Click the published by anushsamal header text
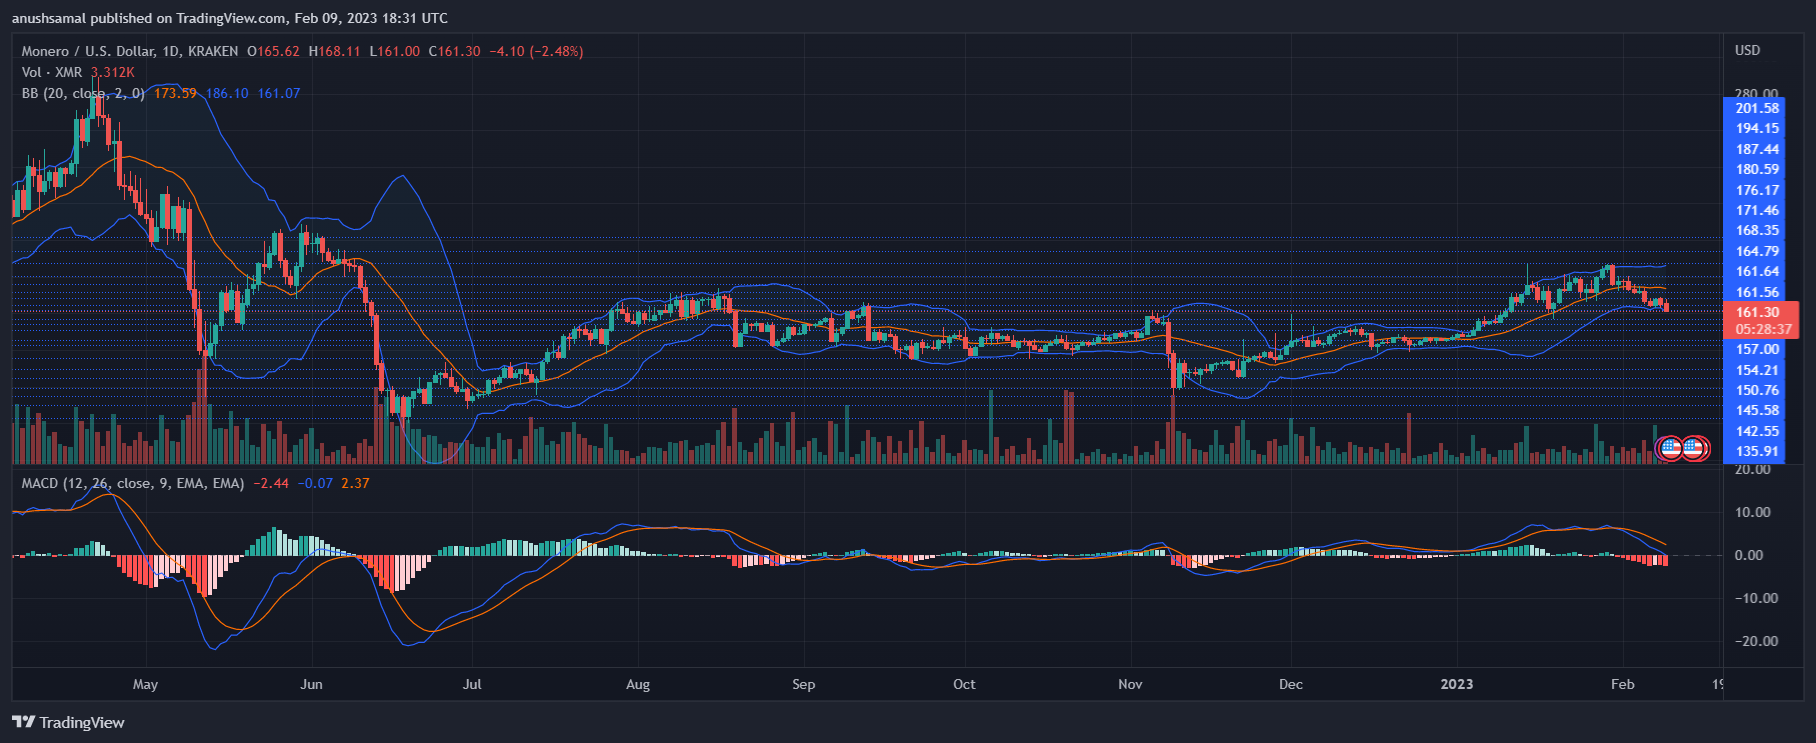1816x743 pixels. pos(229,18)
